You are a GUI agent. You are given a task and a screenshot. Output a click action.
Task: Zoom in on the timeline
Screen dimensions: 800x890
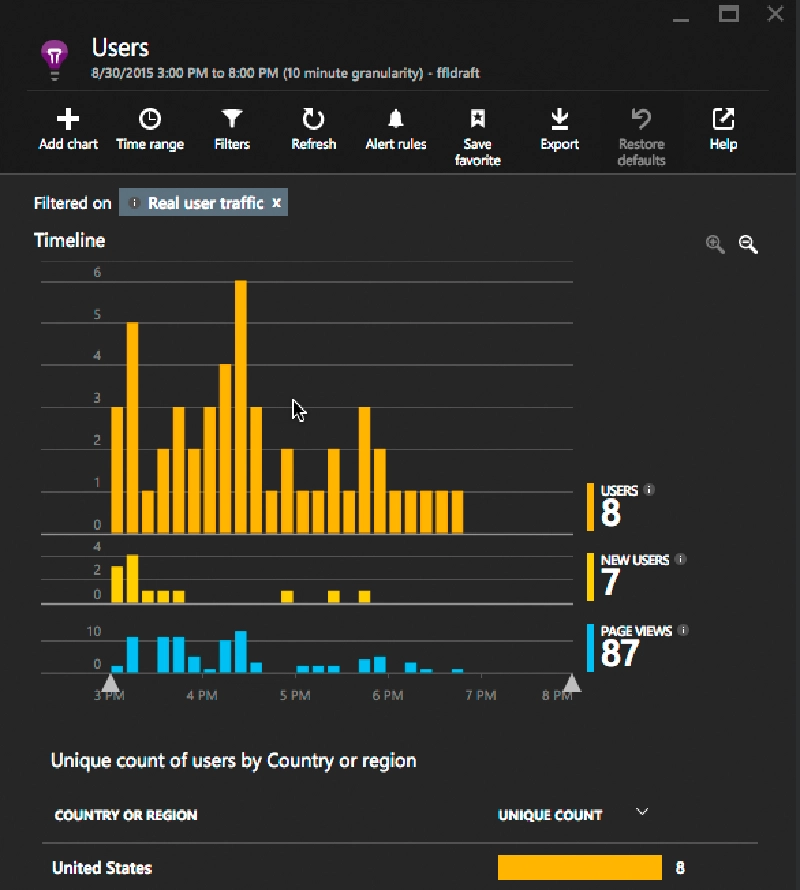click(x=715, y=244)
